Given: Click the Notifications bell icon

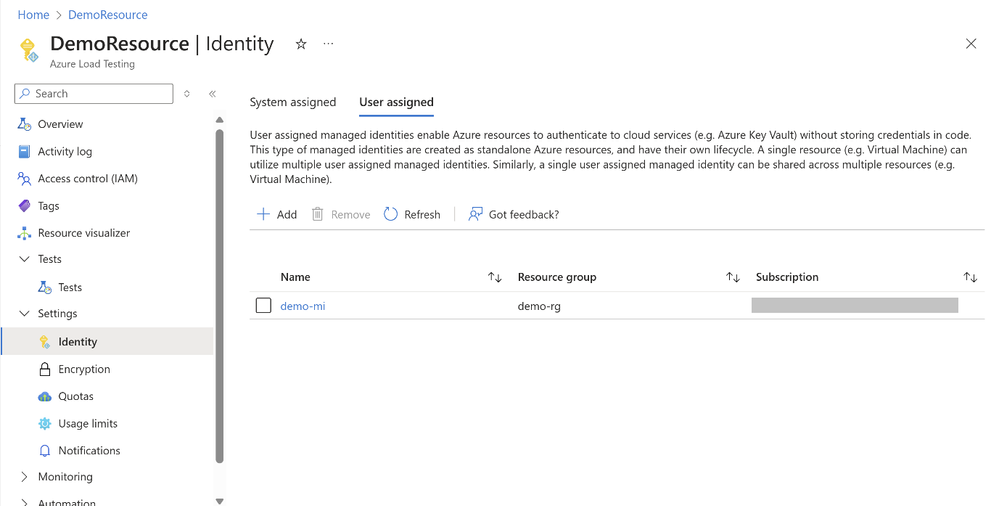Looking at the screenshot, I should coord(45,451).
